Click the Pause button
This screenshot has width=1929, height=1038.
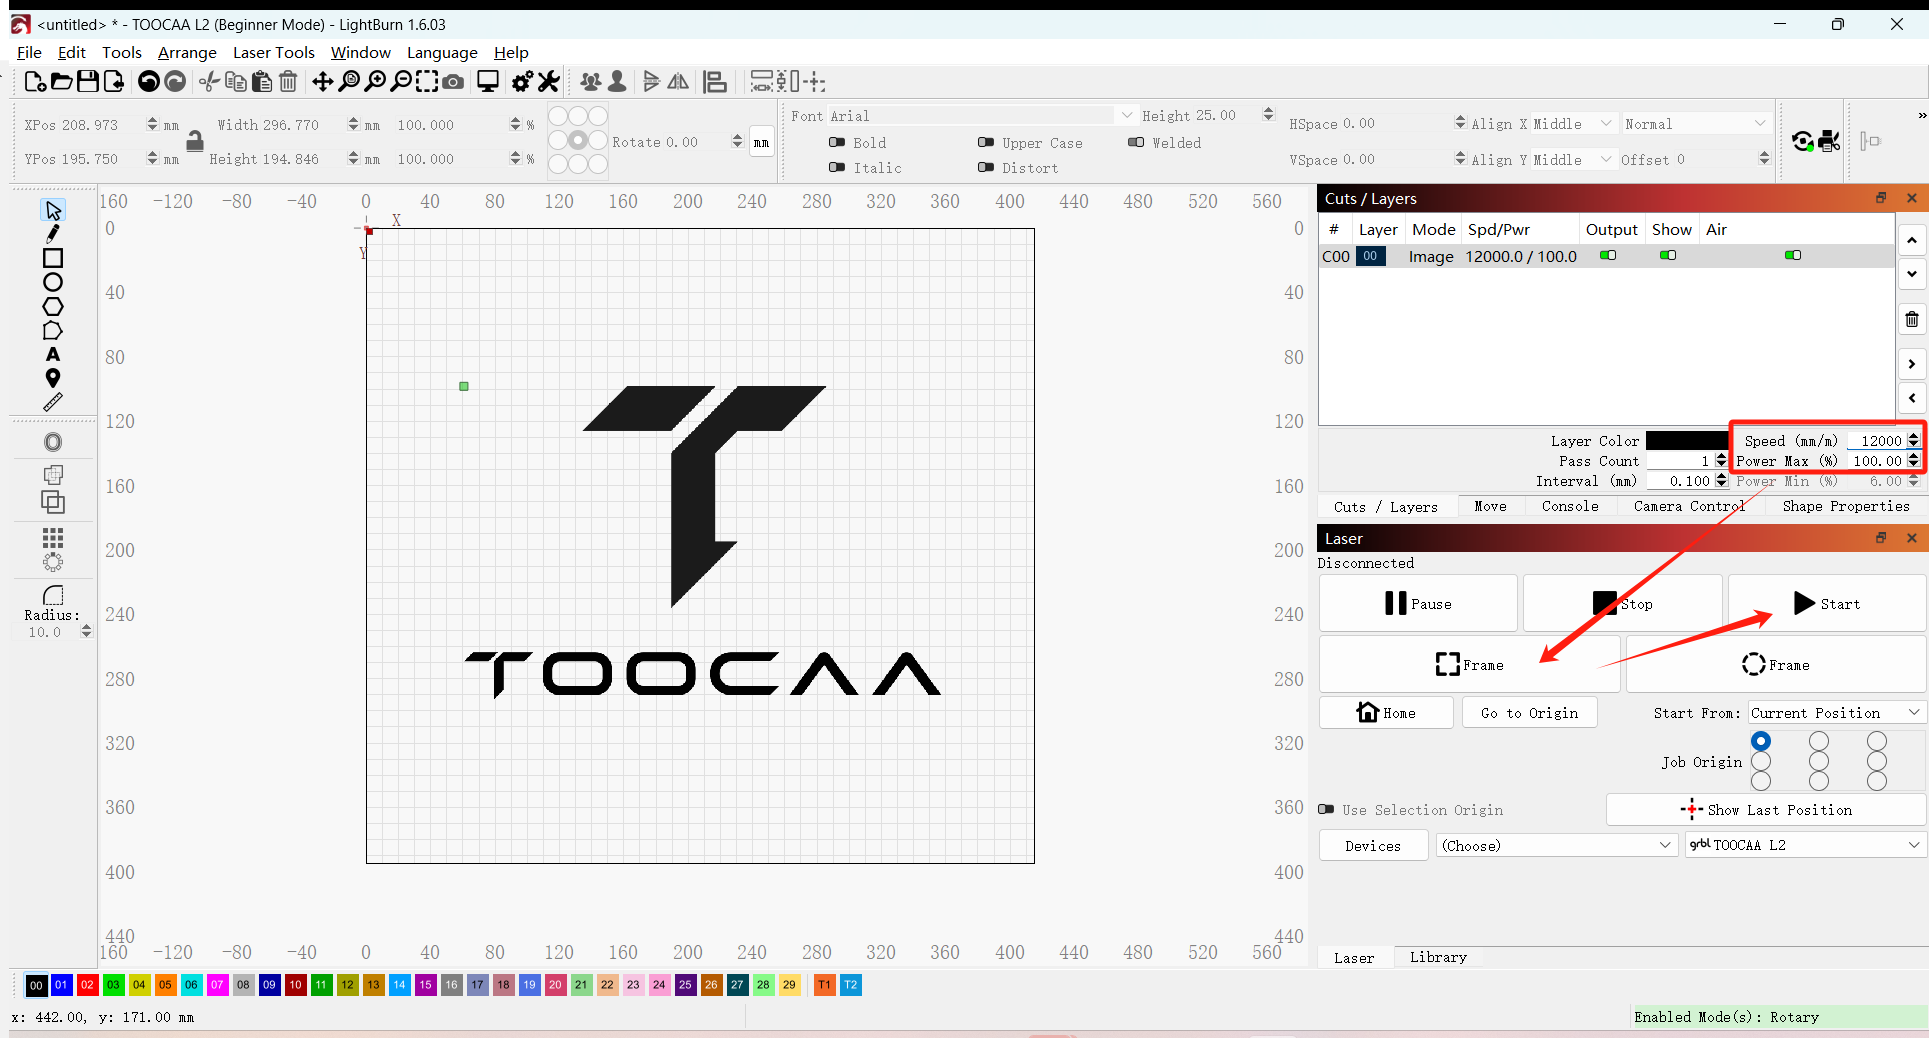point(1418,603)
